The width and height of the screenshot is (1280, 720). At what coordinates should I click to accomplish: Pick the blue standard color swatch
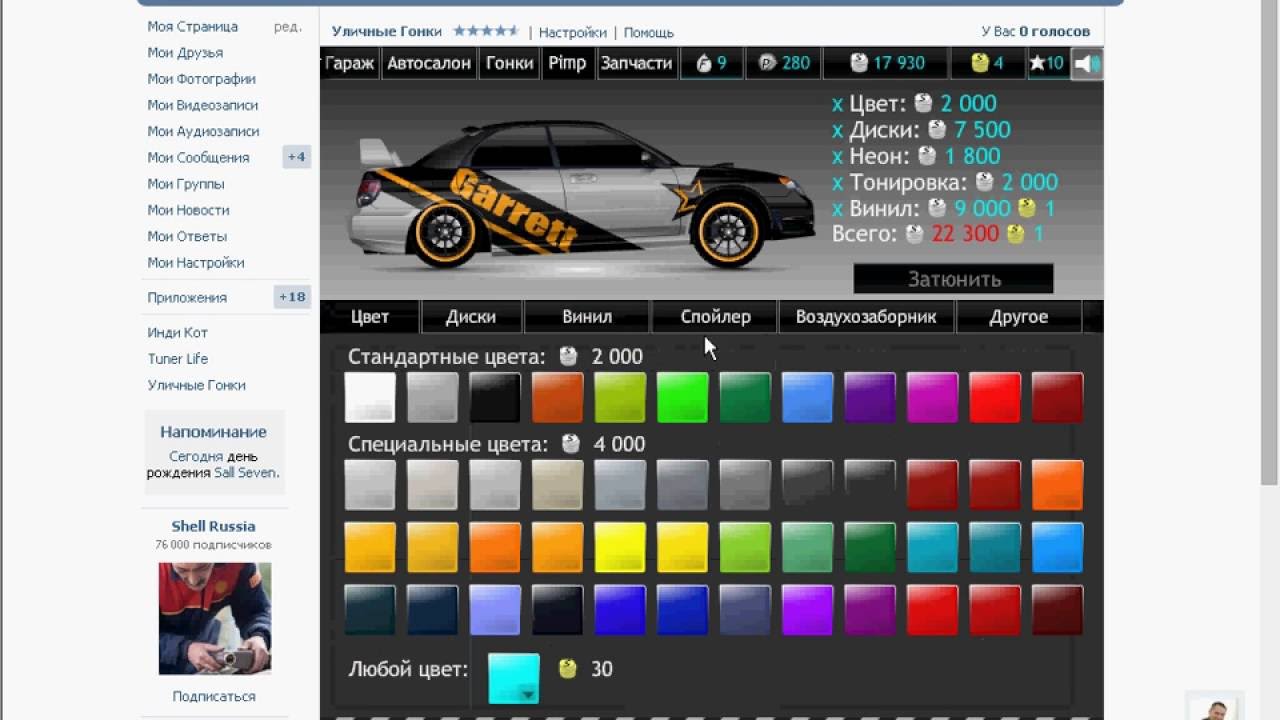807,397
